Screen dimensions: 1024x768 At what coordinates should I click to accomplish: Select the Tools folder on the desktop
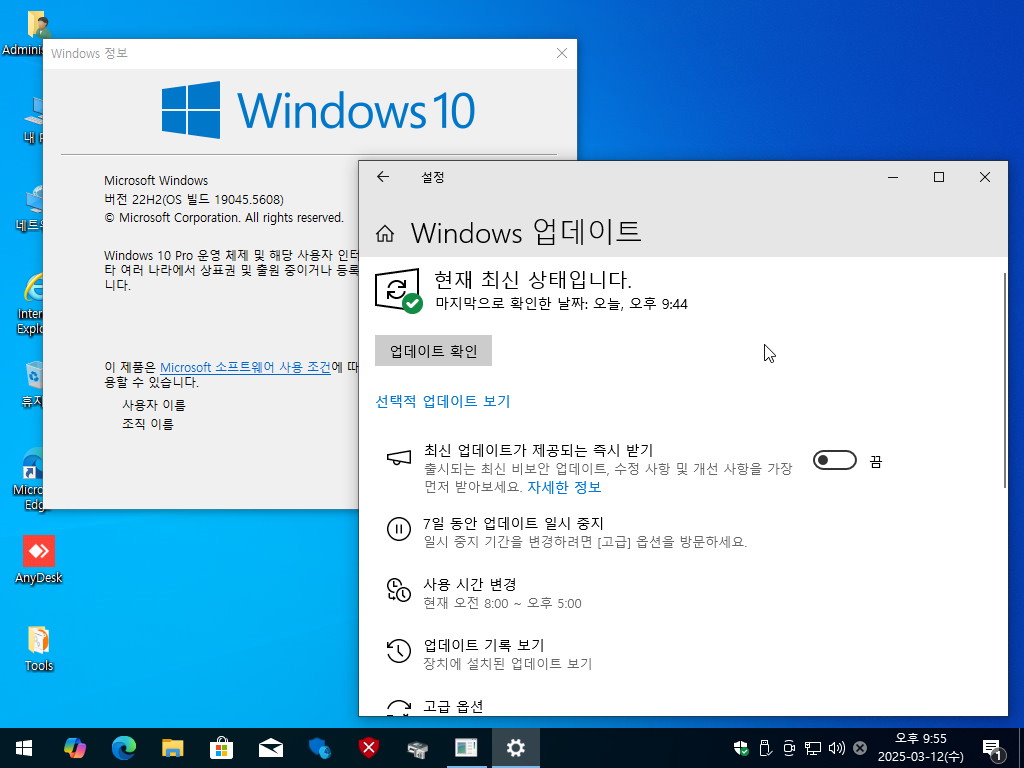point(39,649)
